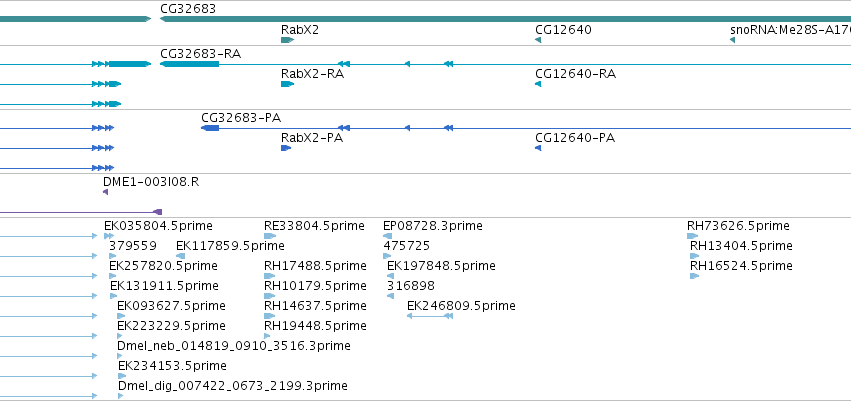This screenshot has width=851, height=401.
Task: Click the EP08728.3prime EST arrow
Action: [x=388, y=236]
